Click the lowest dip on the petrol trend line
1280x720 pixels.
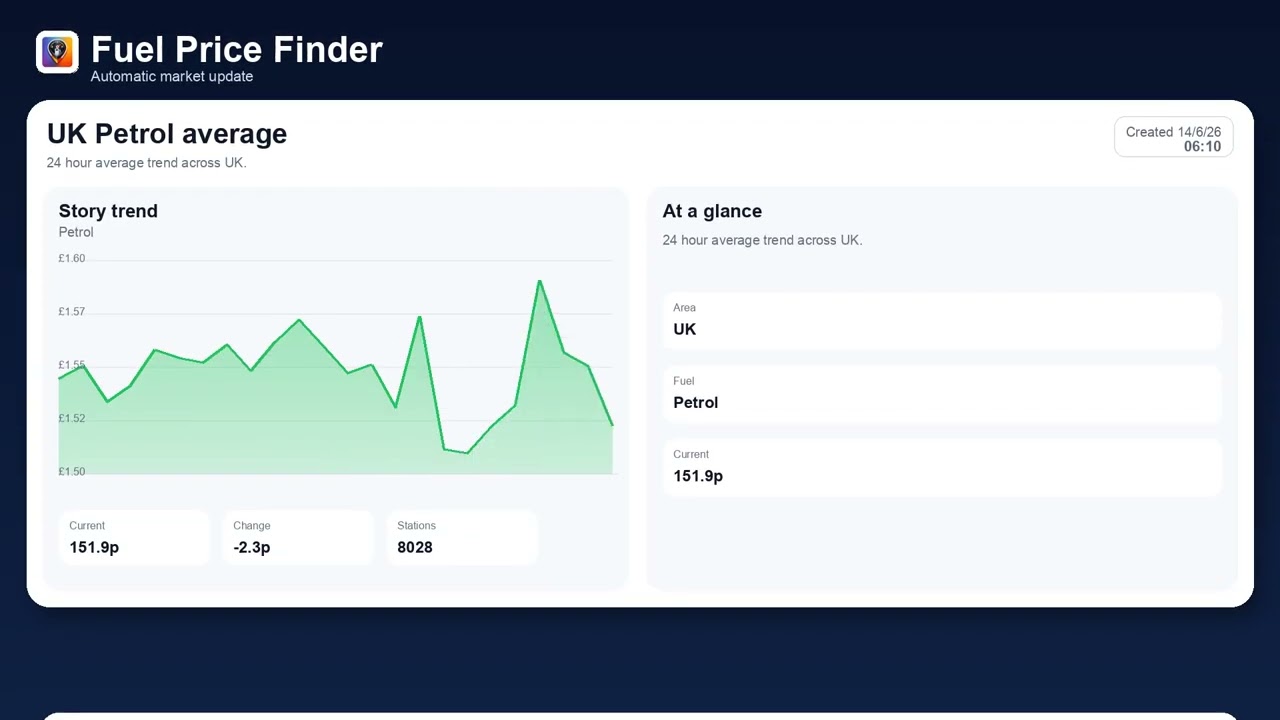tap(467, 453)
